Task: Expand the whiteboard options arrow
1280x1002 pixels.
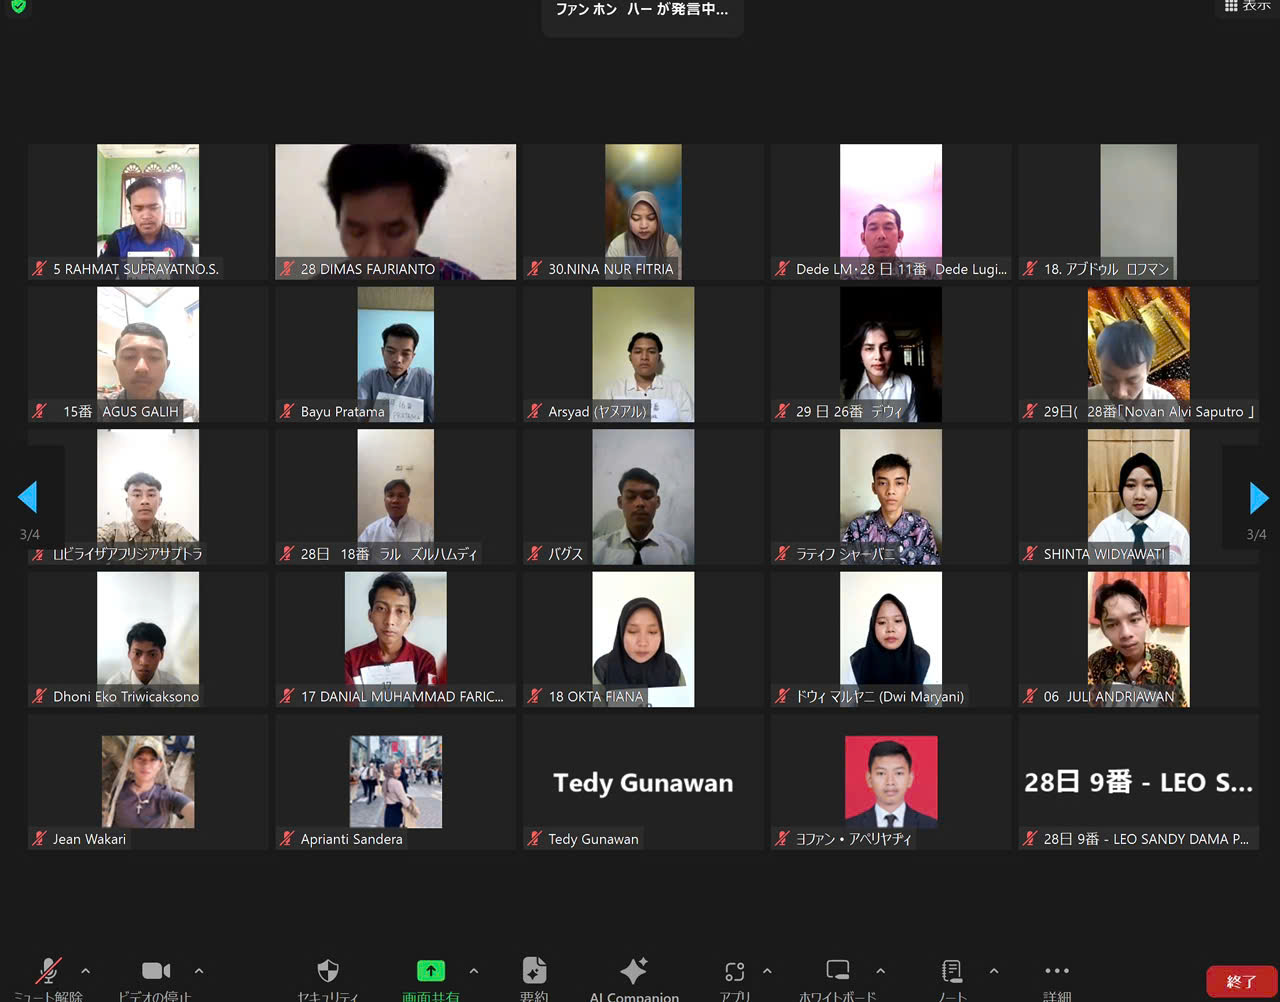Action: pyautogui.click(x=880, y=971)
